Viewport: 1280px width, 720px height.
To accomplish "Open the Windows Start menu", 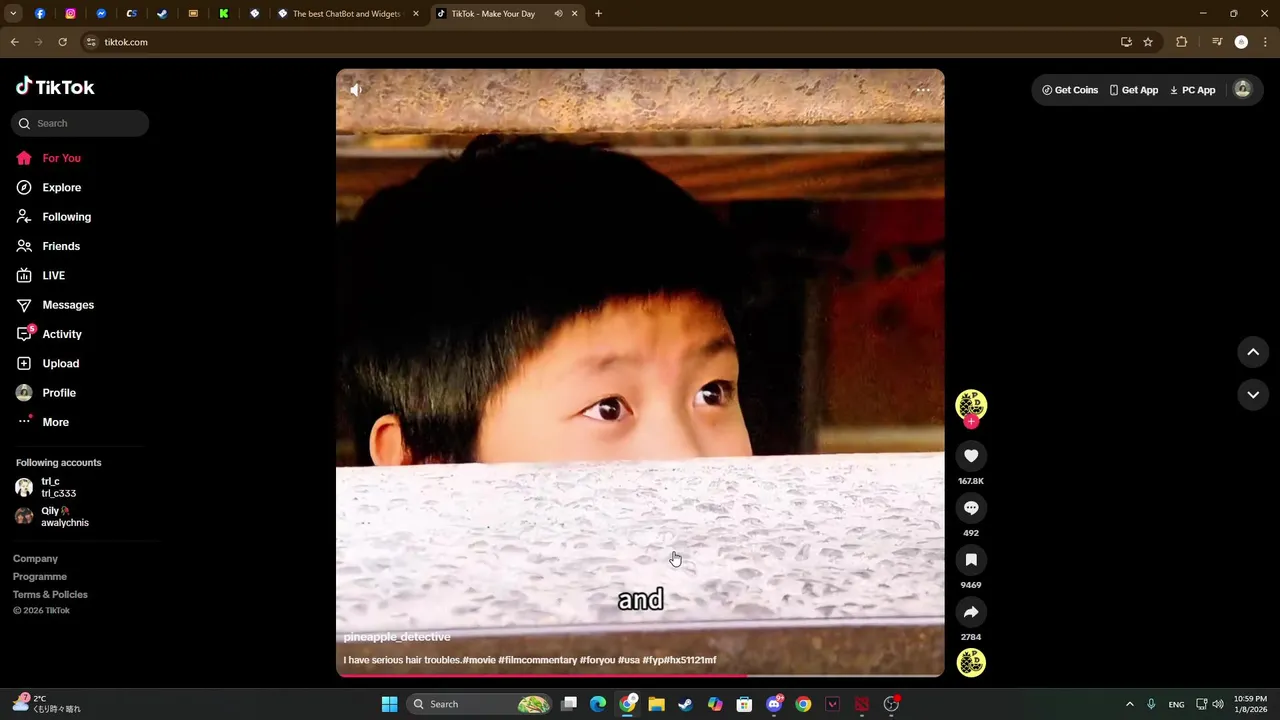I will tap(389, 704).
